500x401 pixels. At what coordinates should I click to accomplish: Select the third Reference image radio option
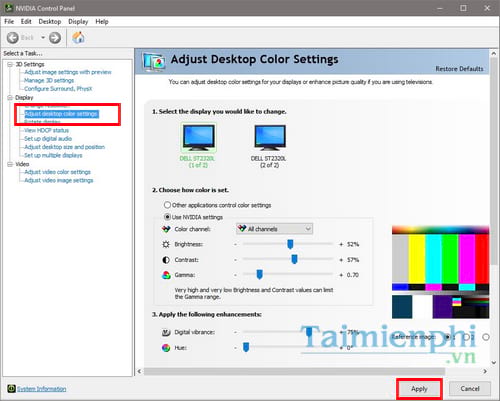coord(486,337)
